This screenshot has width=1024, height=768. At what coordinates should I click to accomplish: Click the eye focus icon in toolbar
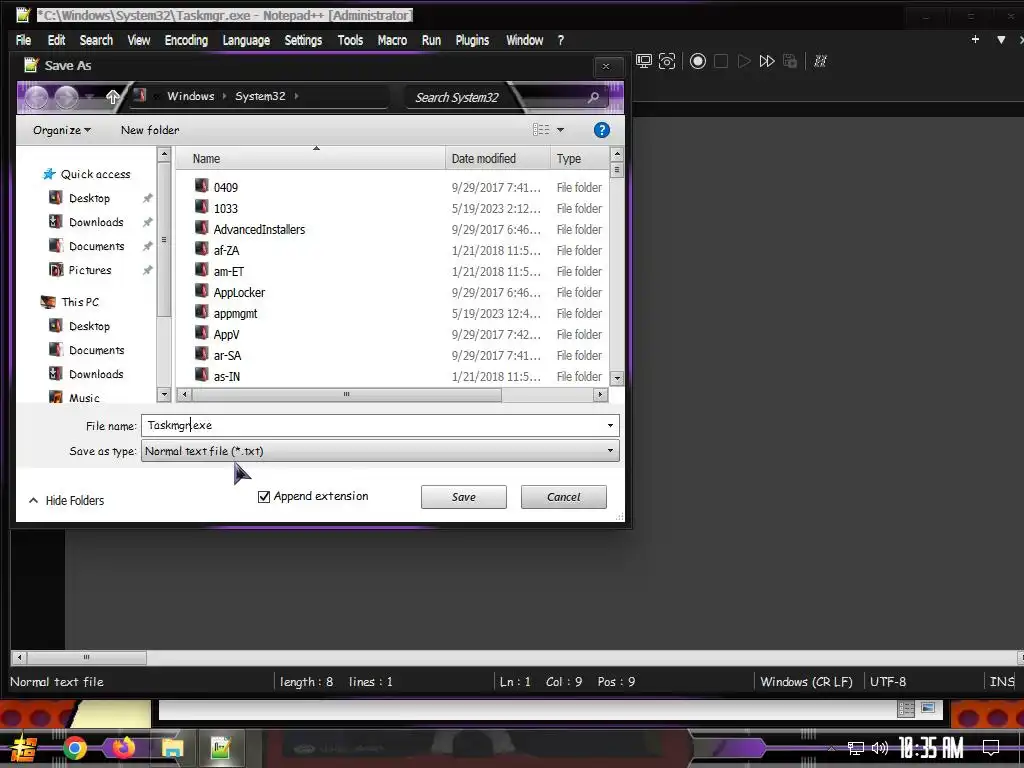click(667, 61)
